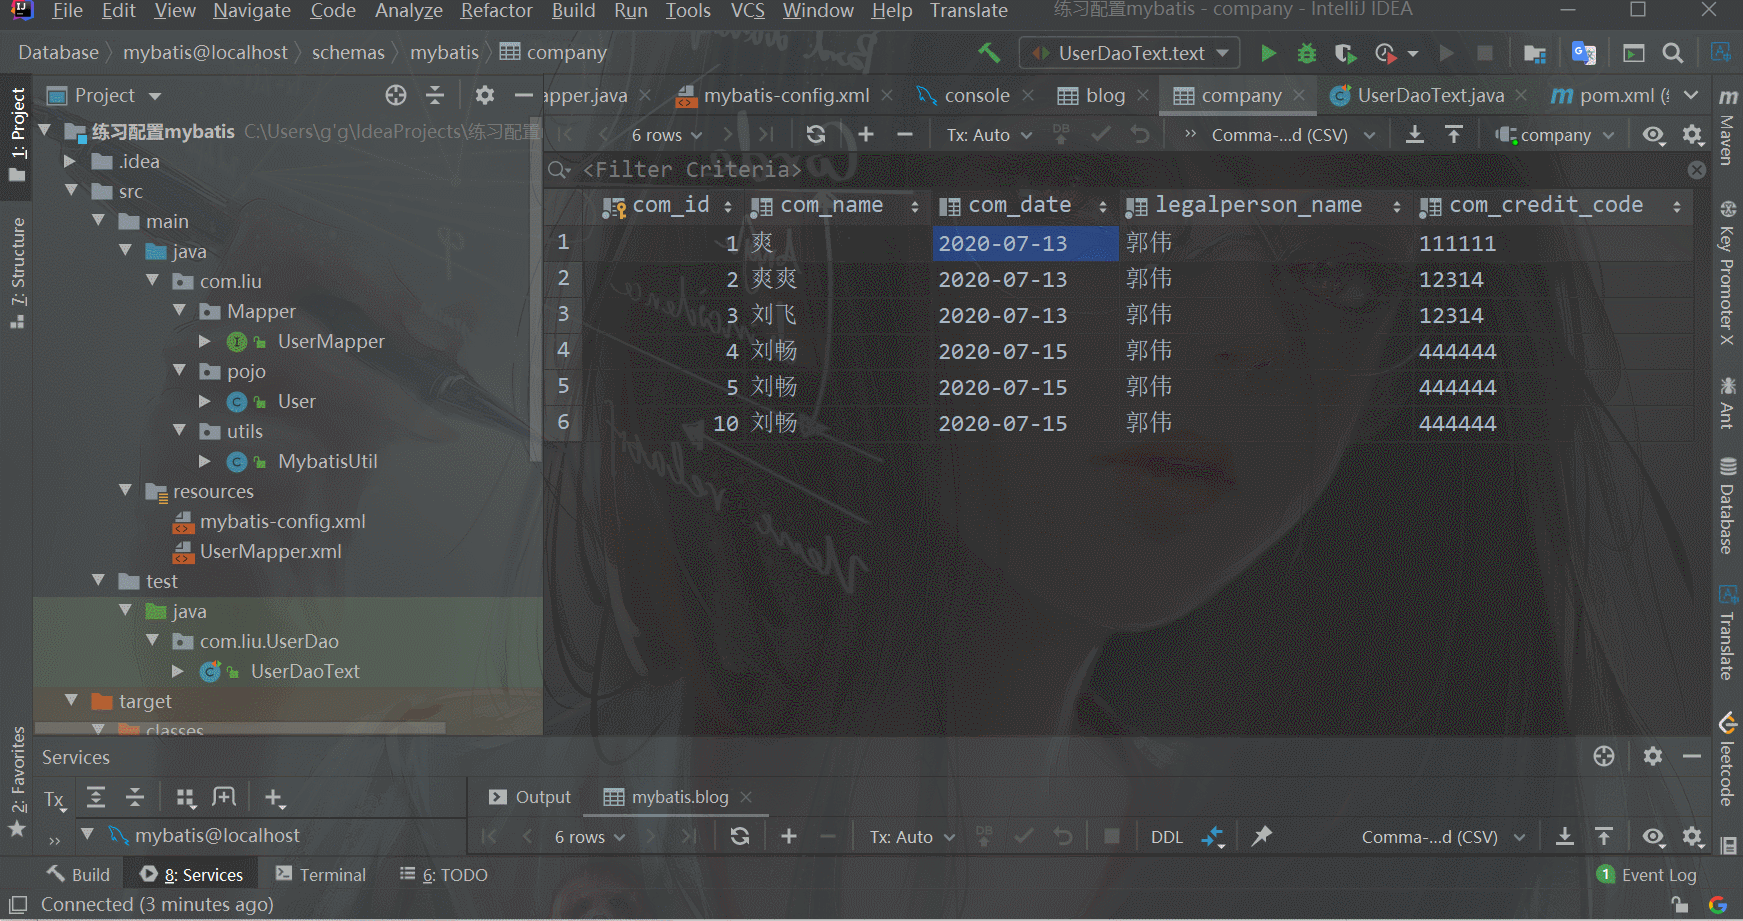Click DDL button in results toolbar
Image resolution: width=1743 pixels, height=921 pixels.
coord(1166,837)
